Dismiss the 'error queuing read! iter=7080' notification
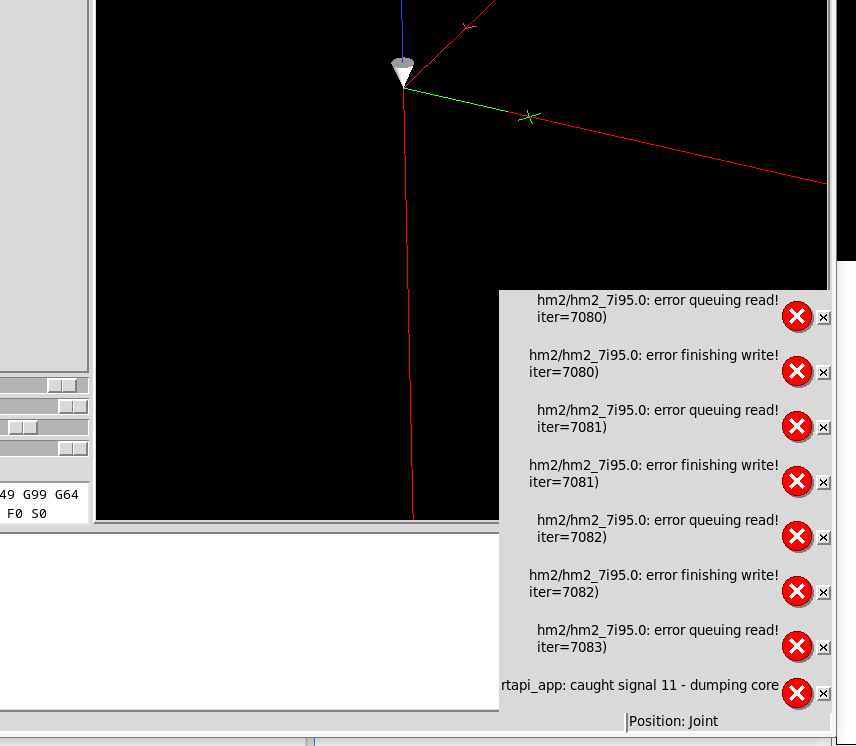The width and height of the screenshot is (856, 746). [824, 318]
